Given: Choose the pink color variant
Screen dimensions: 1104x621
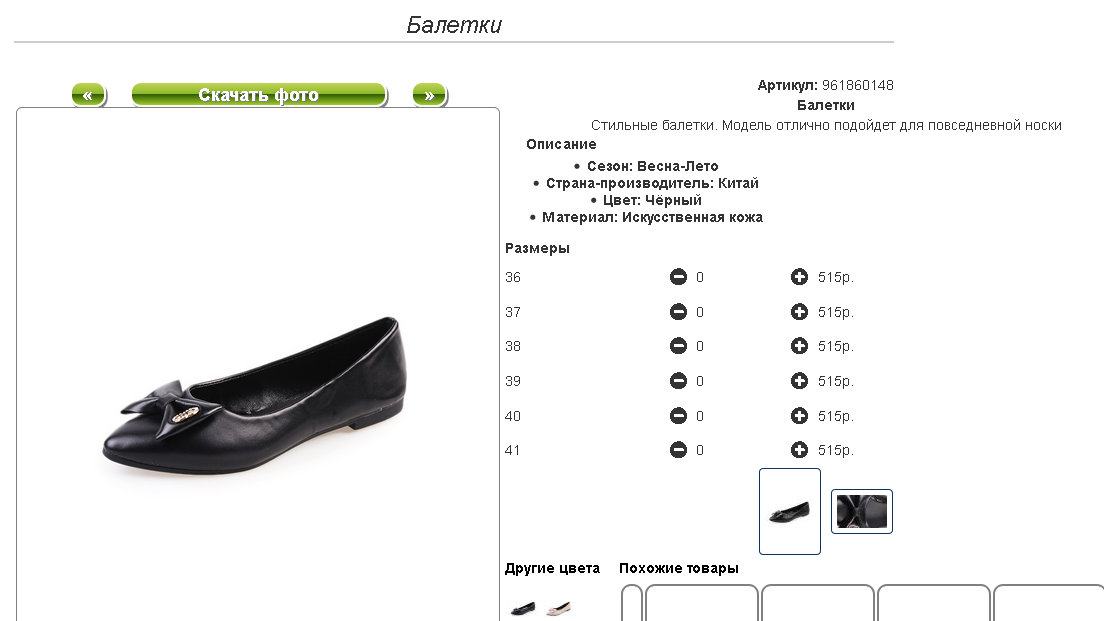Looking at the screenshot, I should (x=560, y=607).
